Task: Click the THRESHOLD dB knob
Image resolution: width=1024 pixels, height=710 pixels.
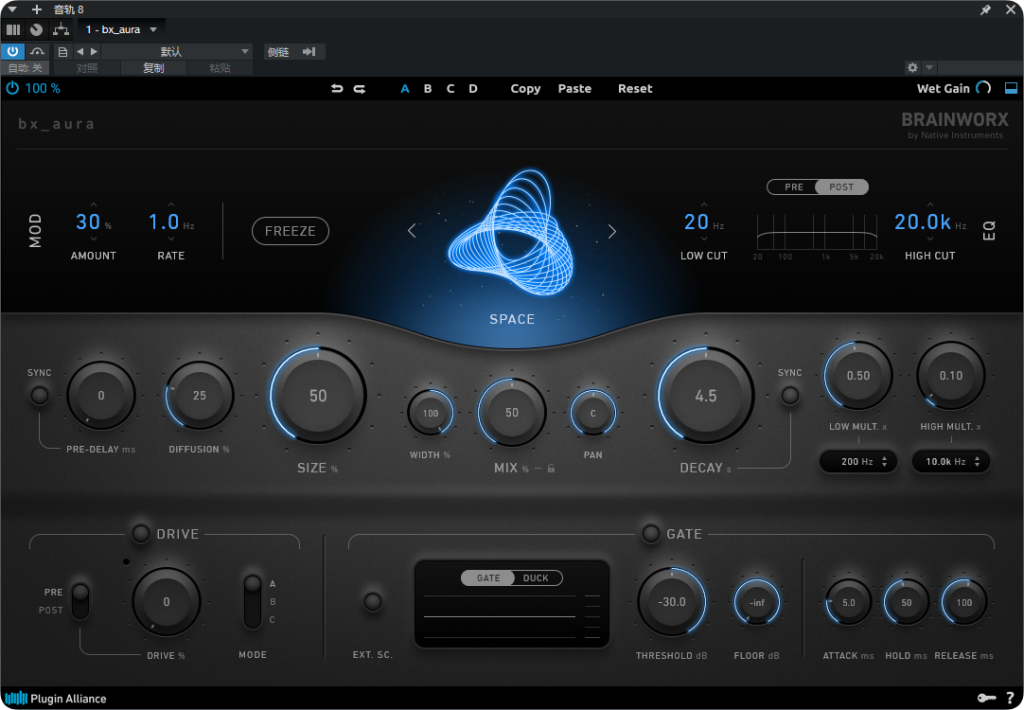Action: pyautogui.click(x=672, y=602)
